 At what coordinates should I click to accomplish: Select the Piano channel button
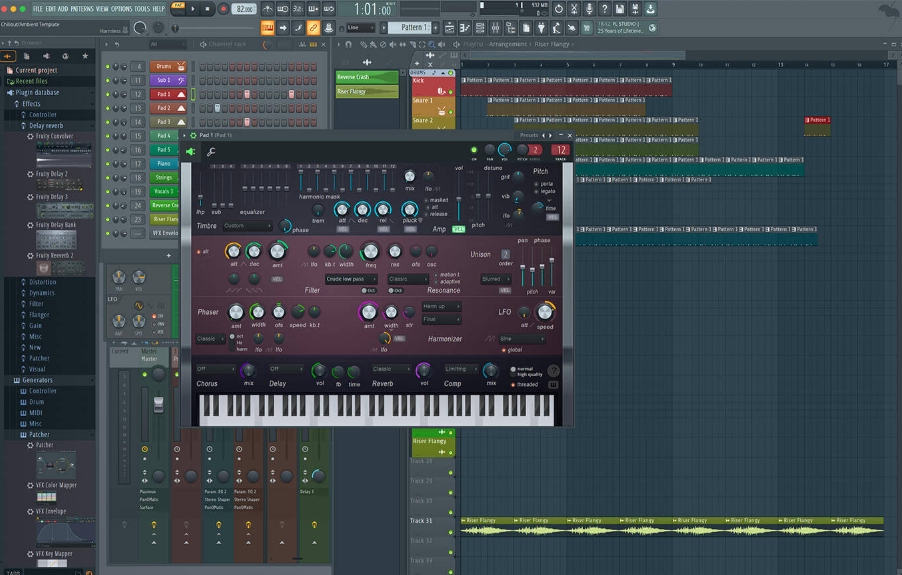(x=165, y=163)
